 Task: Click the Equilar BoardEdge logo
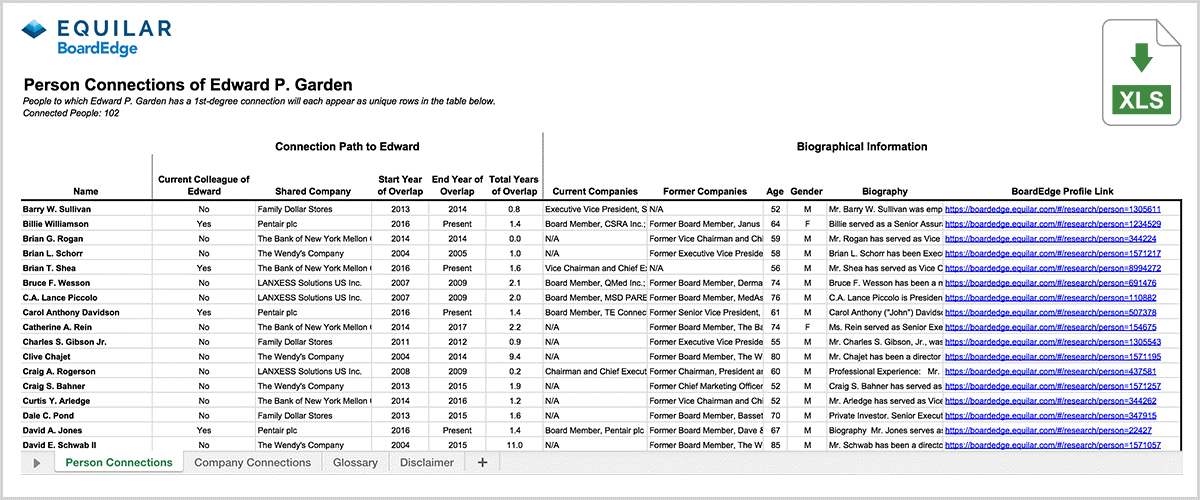click(98, 38)
